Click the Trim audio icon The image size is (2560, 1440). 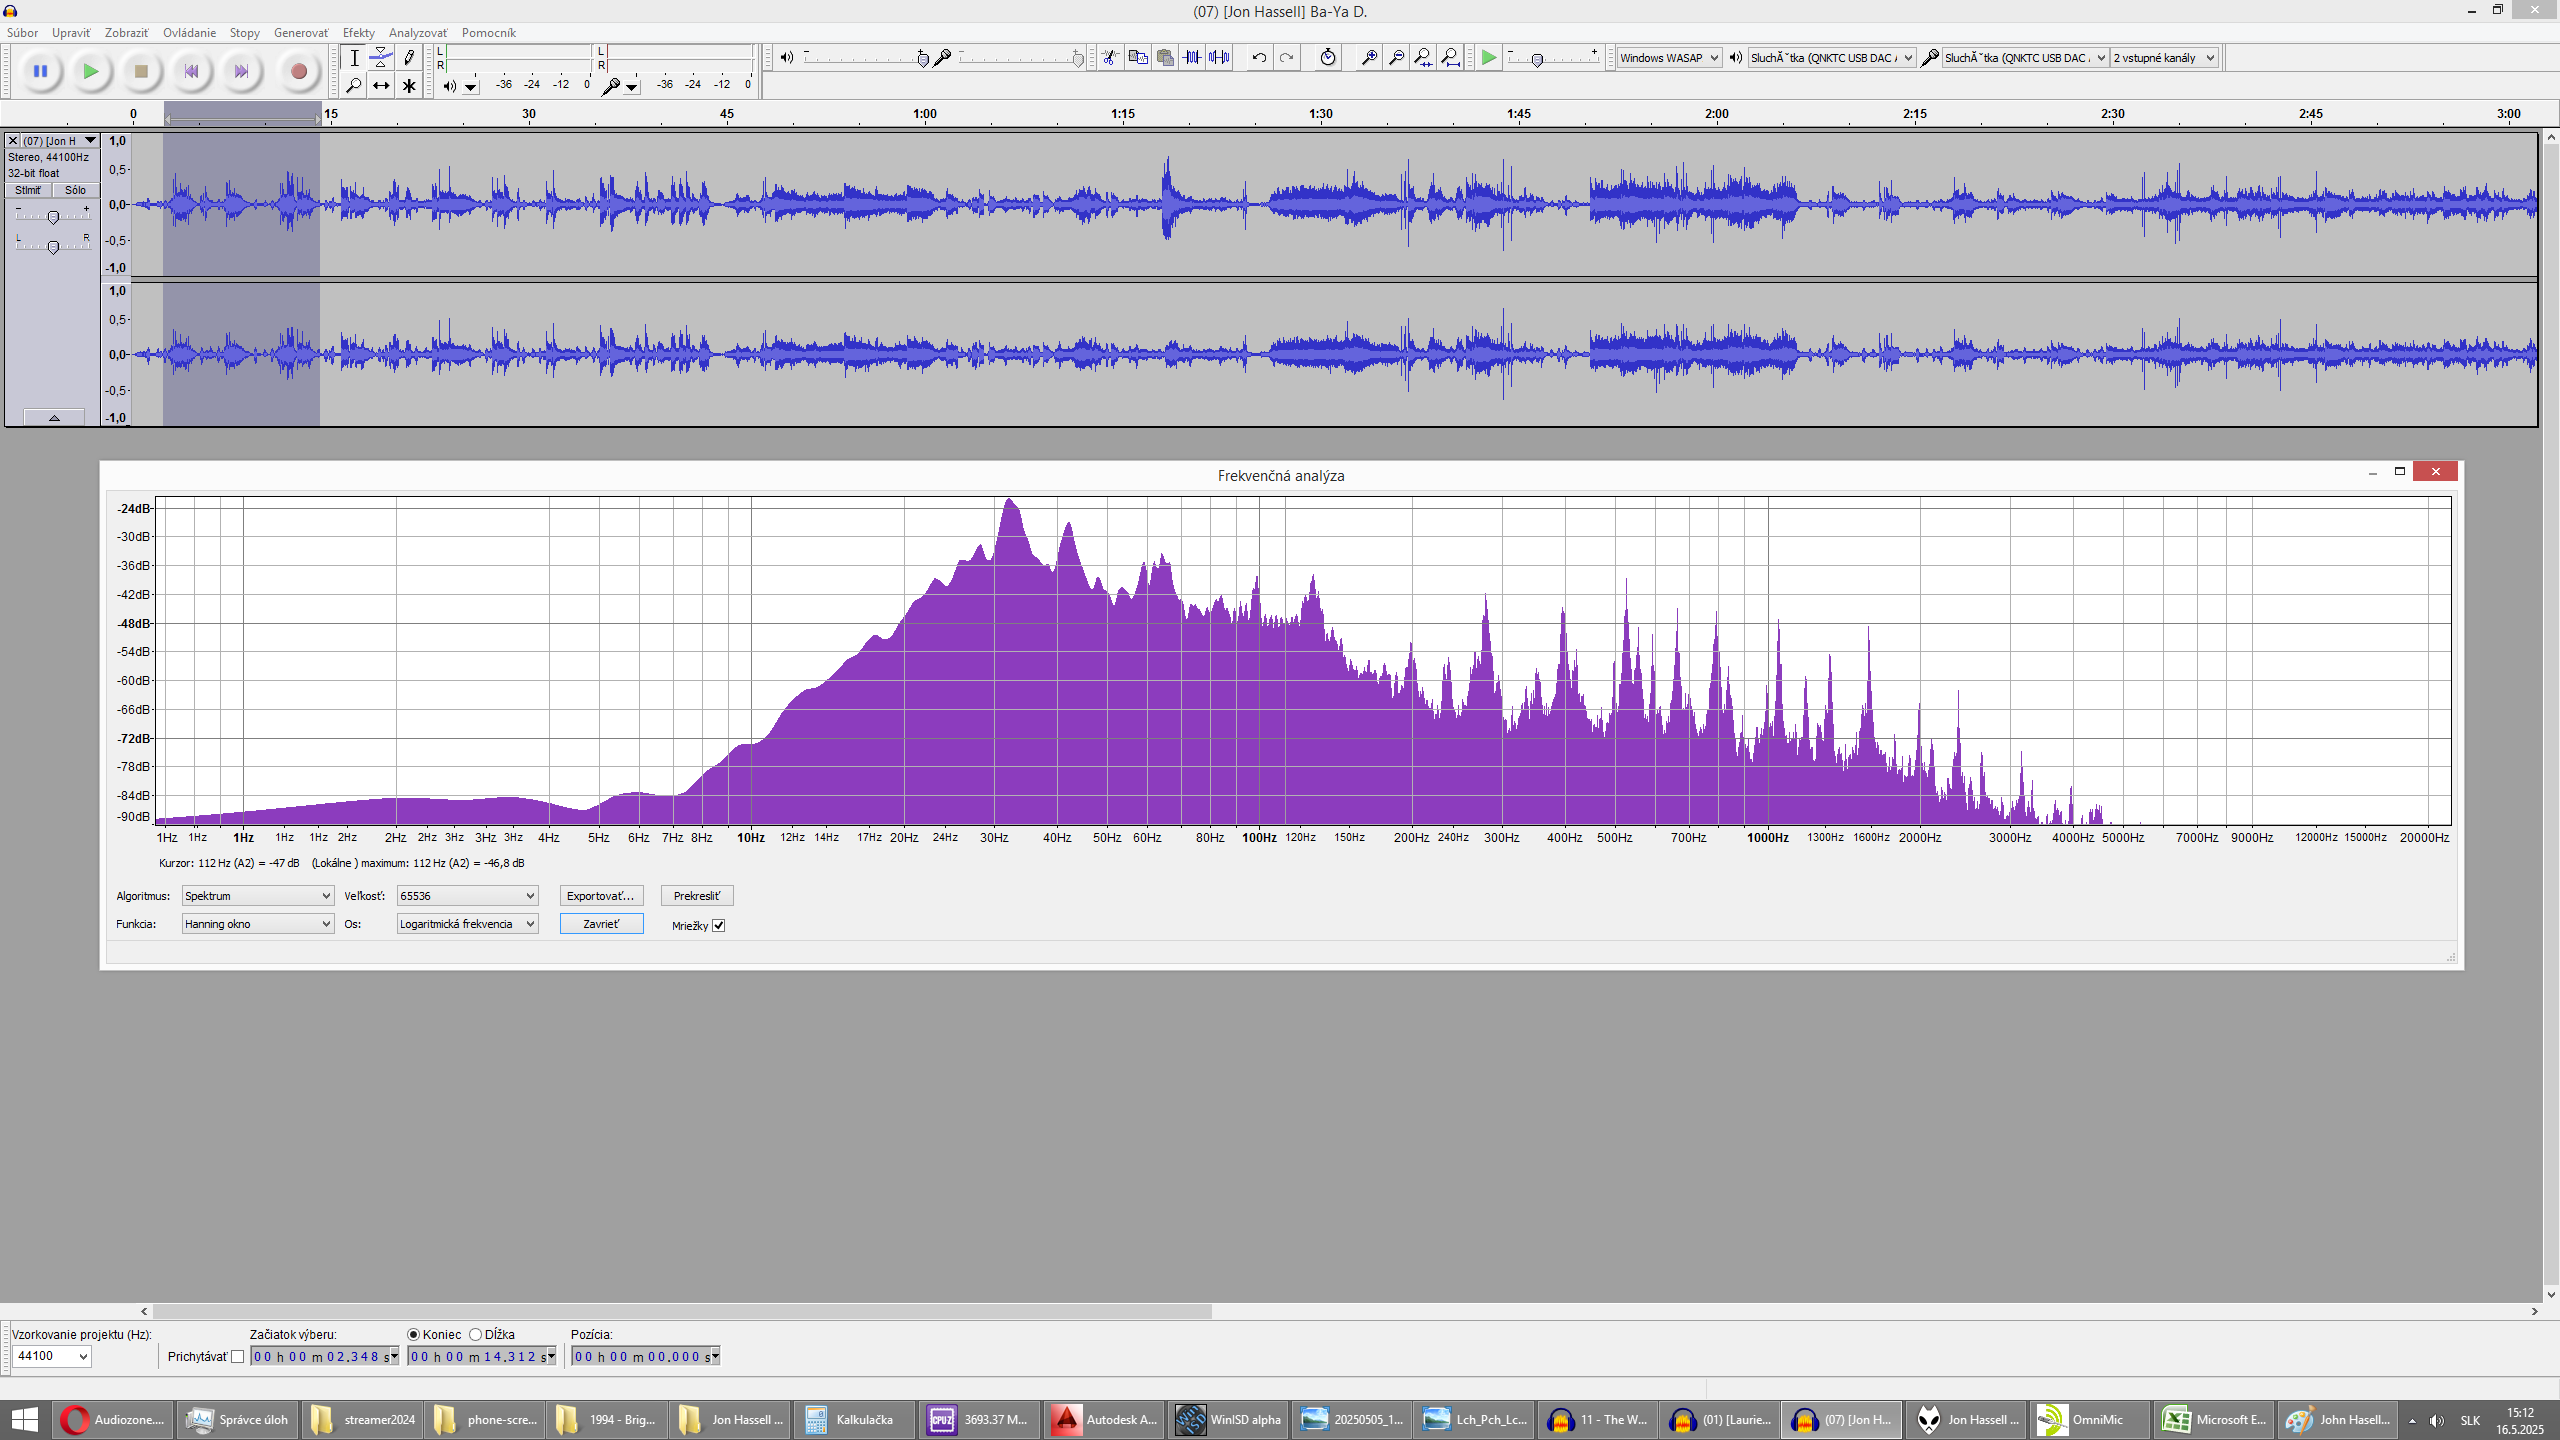point(1192,58)
